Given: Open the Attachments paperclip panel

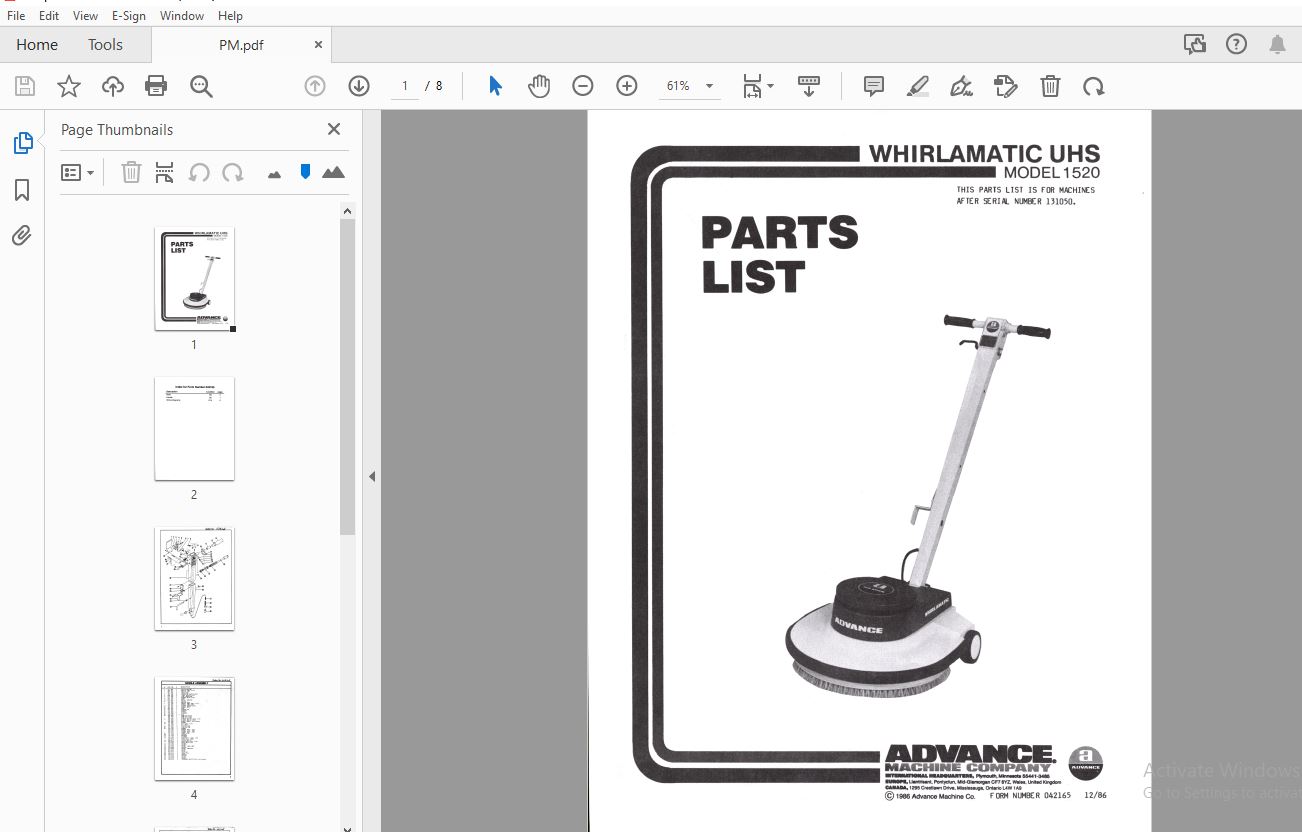Looking at the screenshot, I should (22, 236).
